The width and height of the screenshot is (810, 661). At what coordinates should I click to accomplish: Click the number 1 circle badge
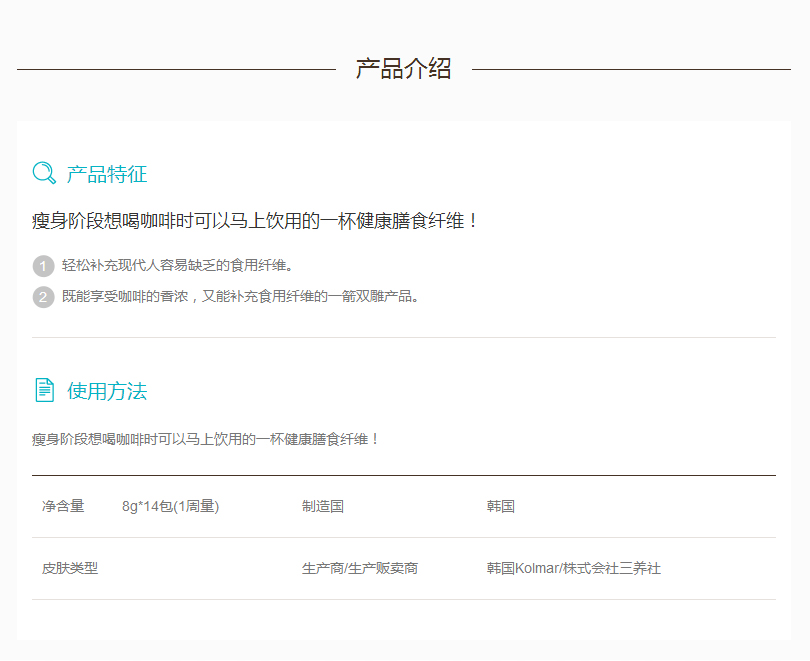pyautogui.click(x=43, y=266)
